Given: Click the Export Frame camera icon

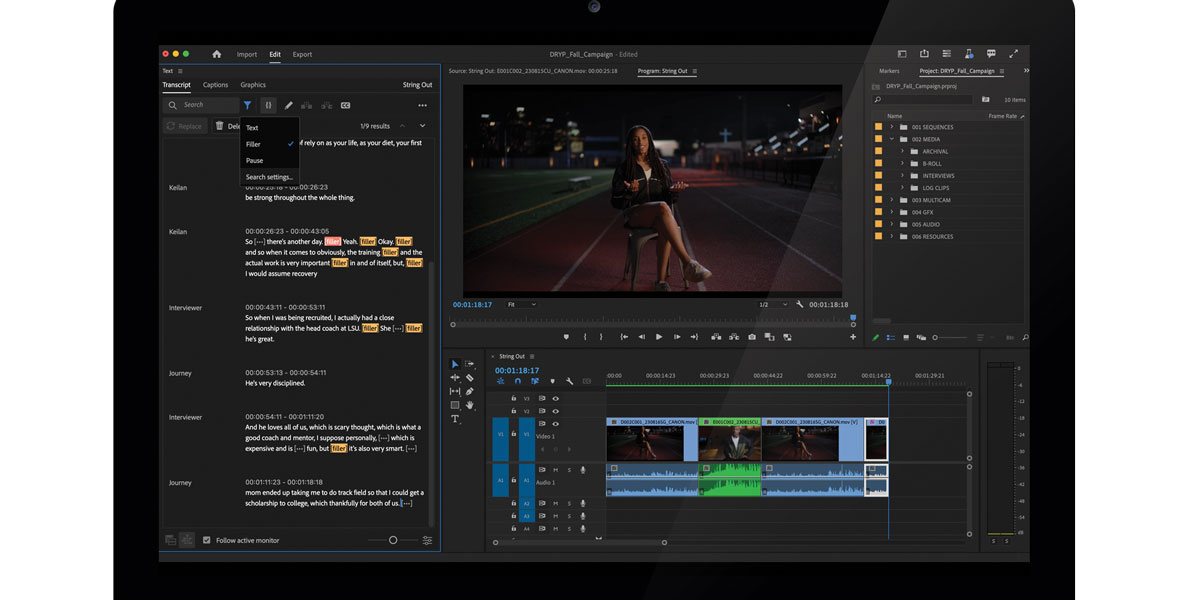Looking at the screenshot, I should 751,337.
